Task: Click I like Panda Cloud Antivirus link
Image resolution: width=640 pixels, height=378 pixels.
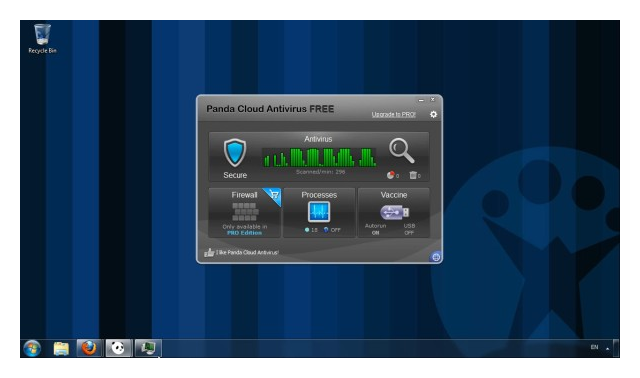Action: point(247,253)
